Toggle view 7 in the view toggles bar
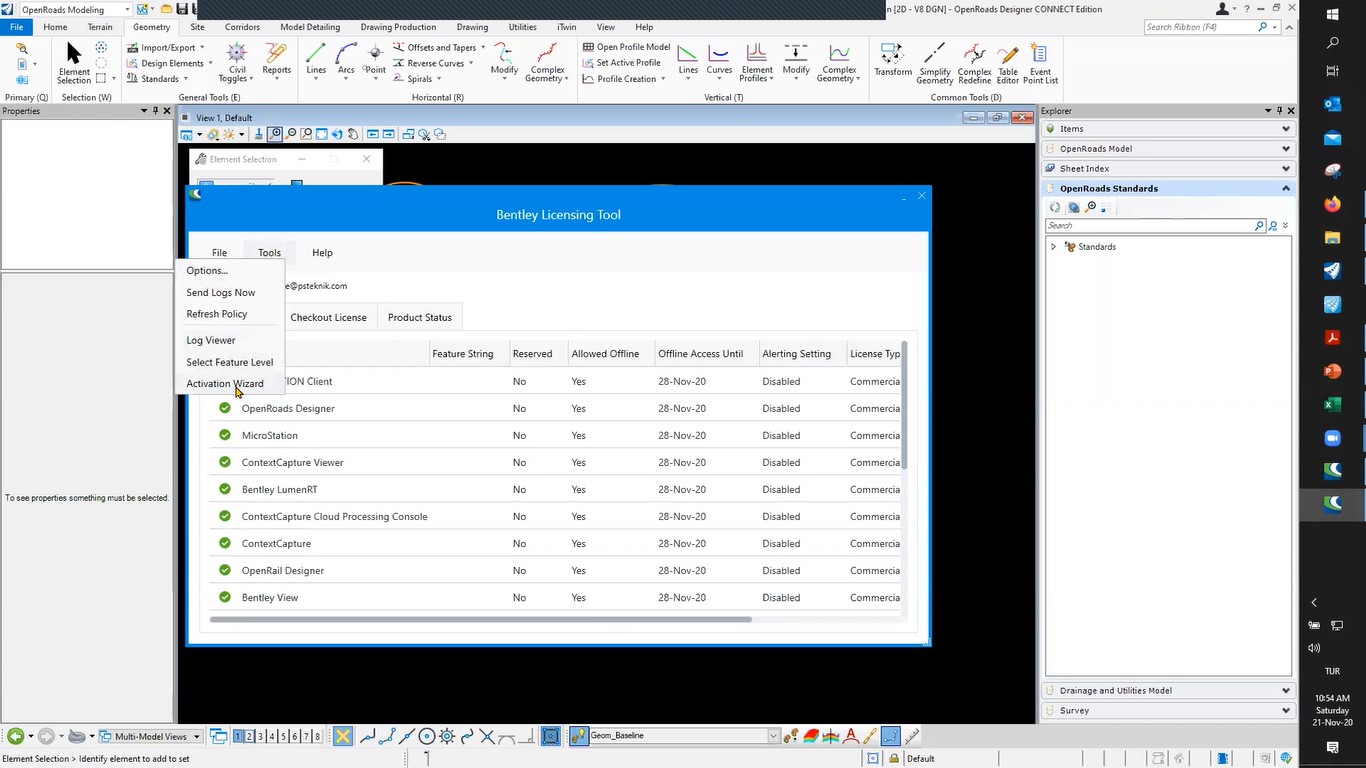Image resolution: width=1366 pixels, height=768 pixels. pyautogui.click(x=306, y=736)
